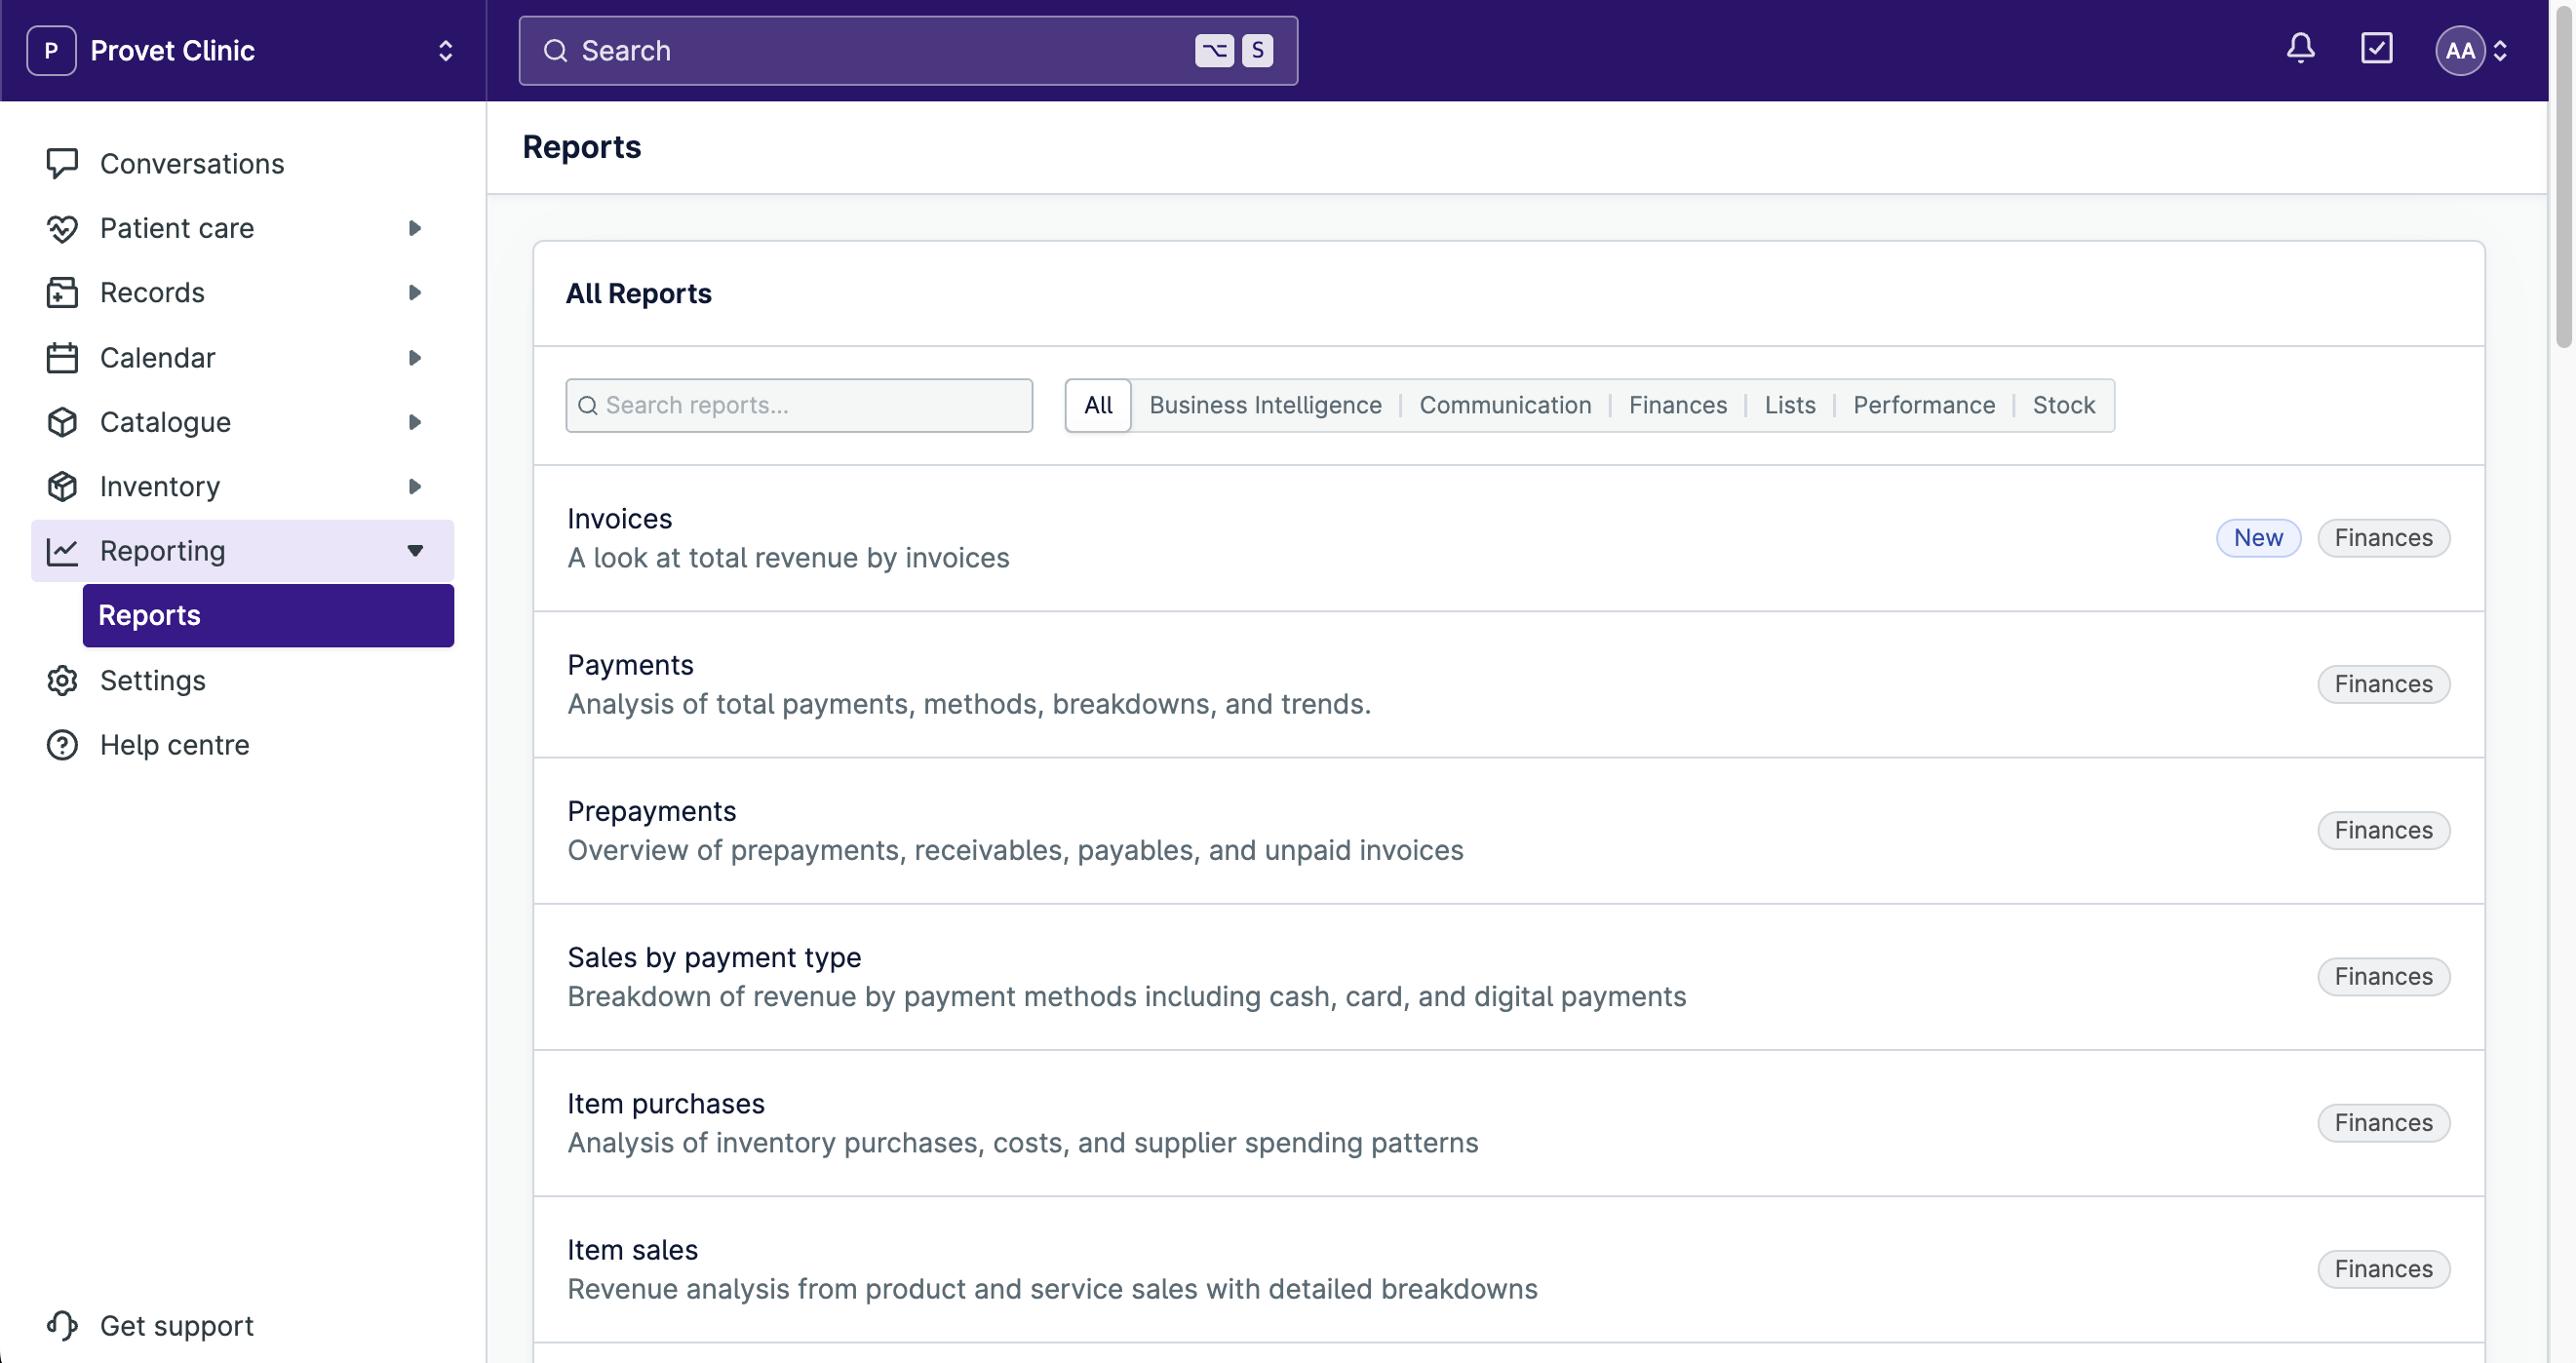Click the Settings gear icon in sidebar
This screenshot has height=1363, width=2576.
(x=62, y=680)
